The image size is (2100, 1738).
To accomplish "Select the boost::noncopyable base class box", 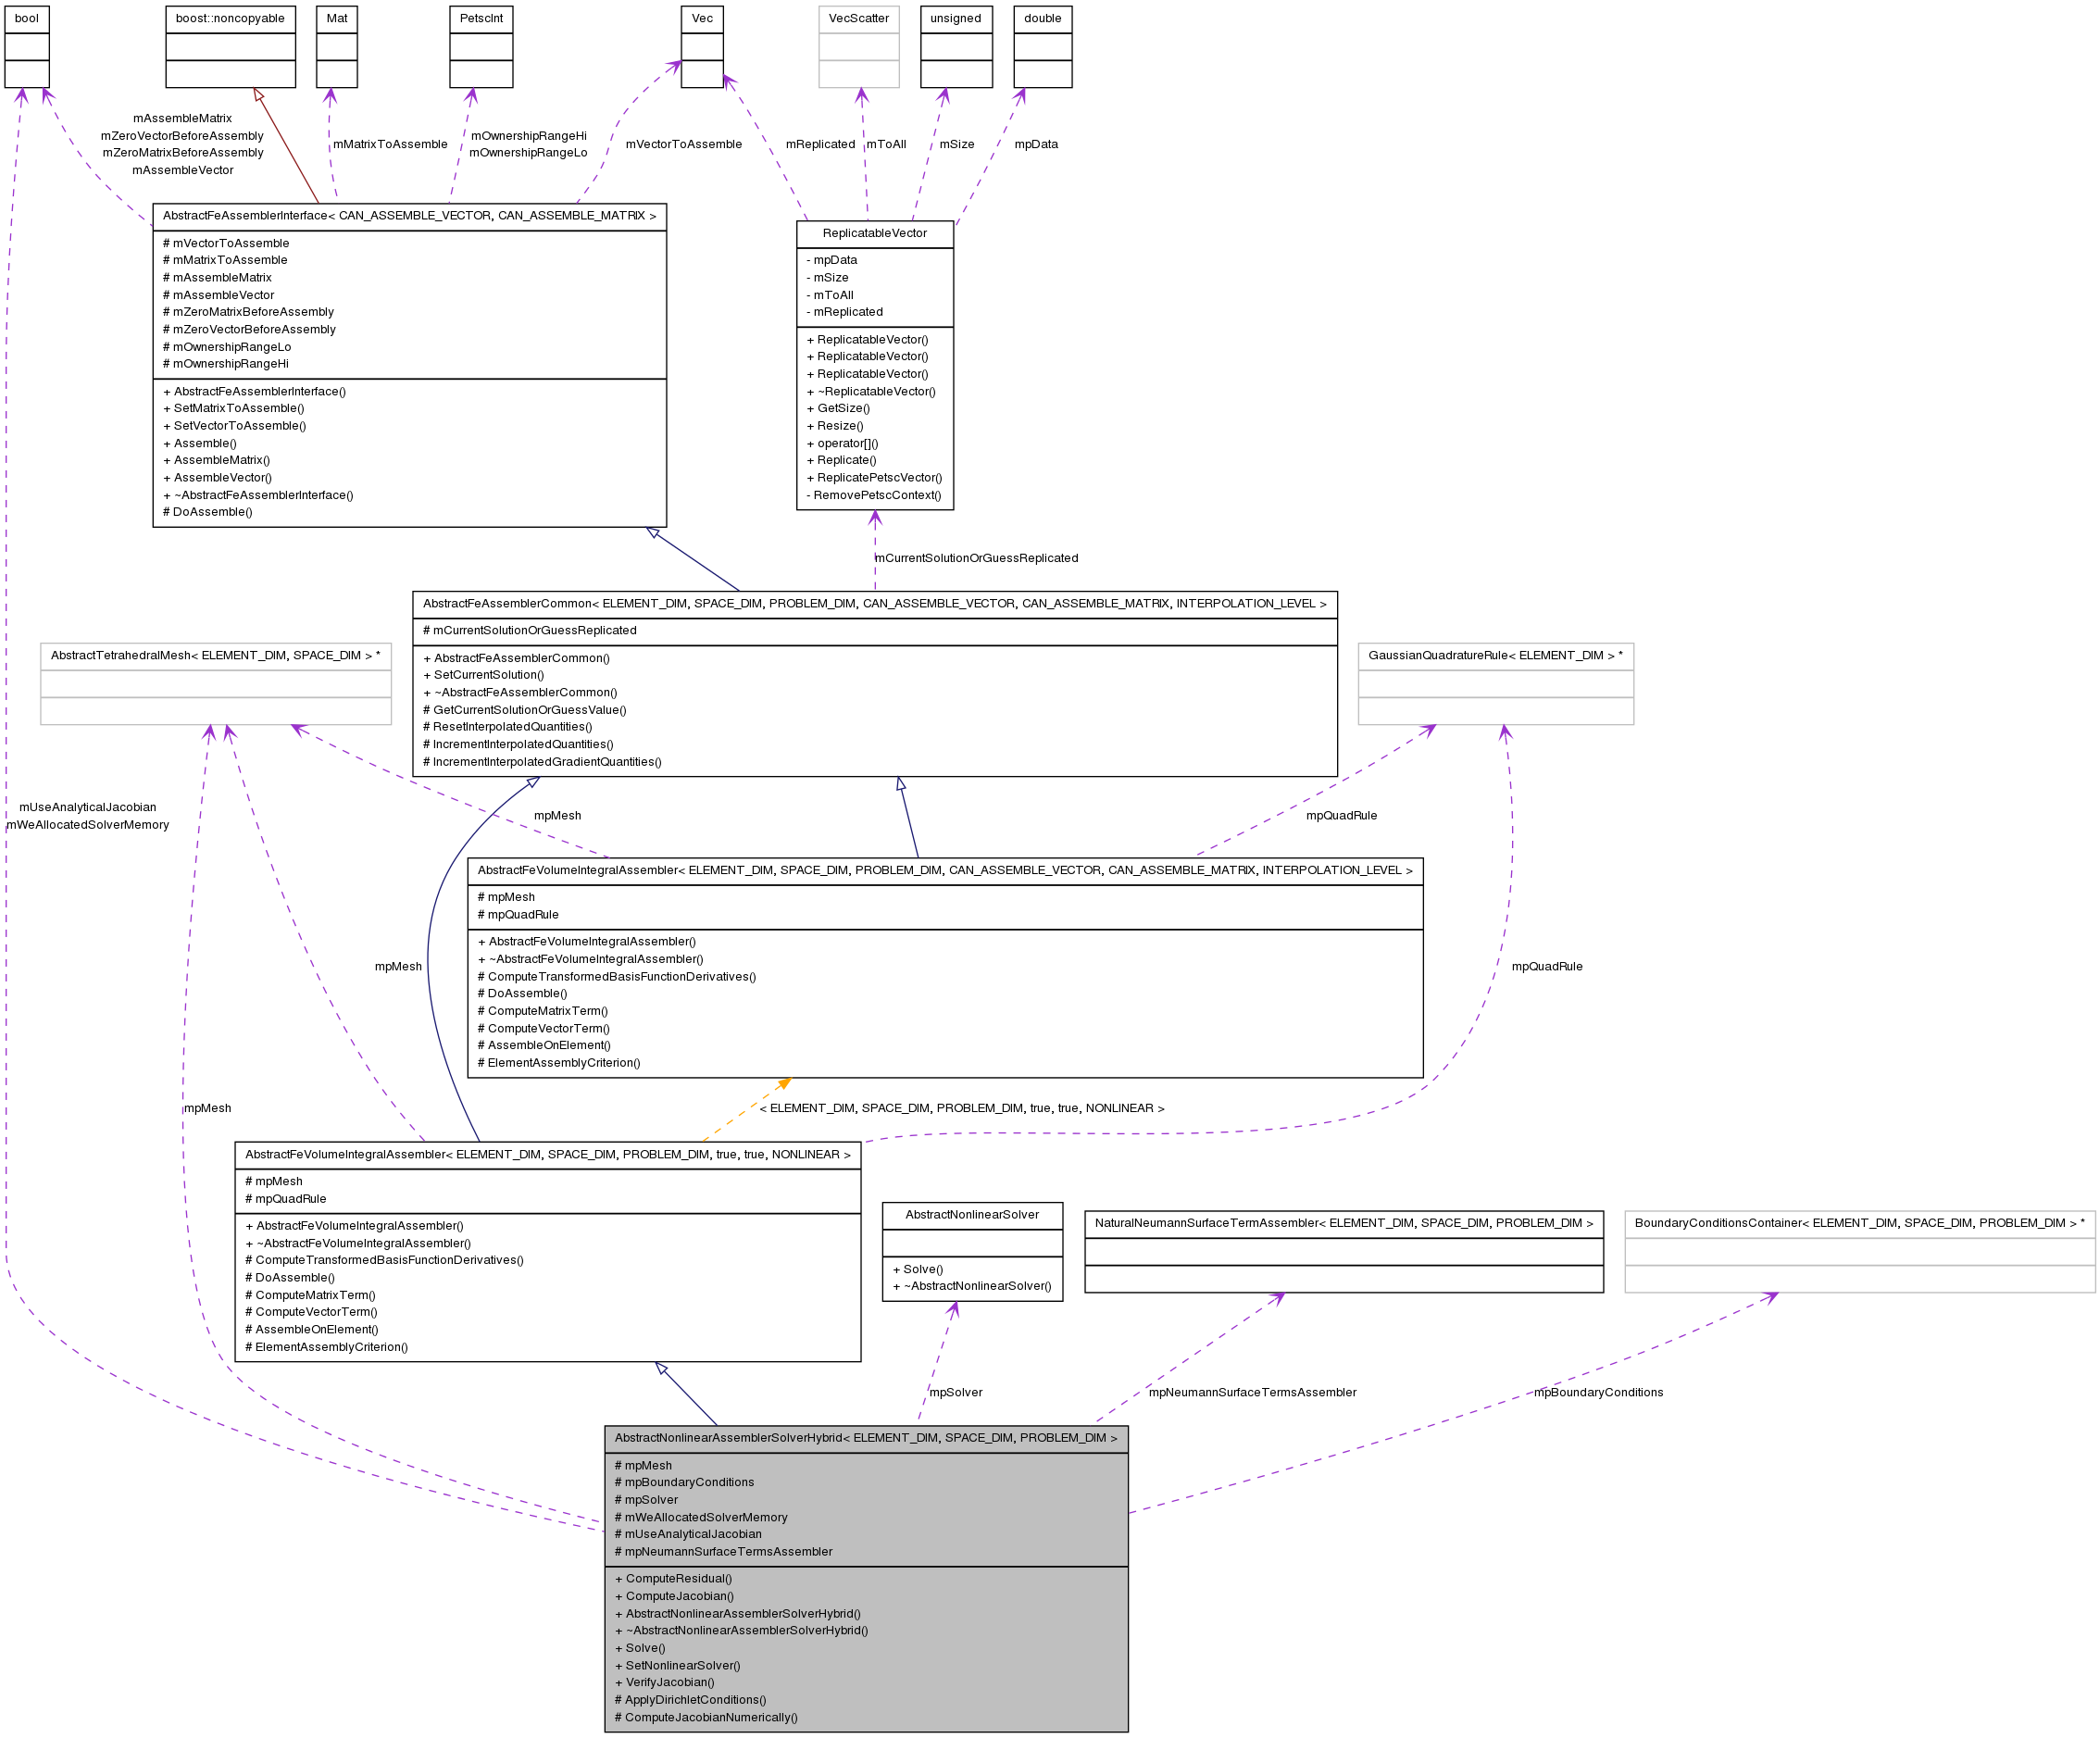I will 230,18.
